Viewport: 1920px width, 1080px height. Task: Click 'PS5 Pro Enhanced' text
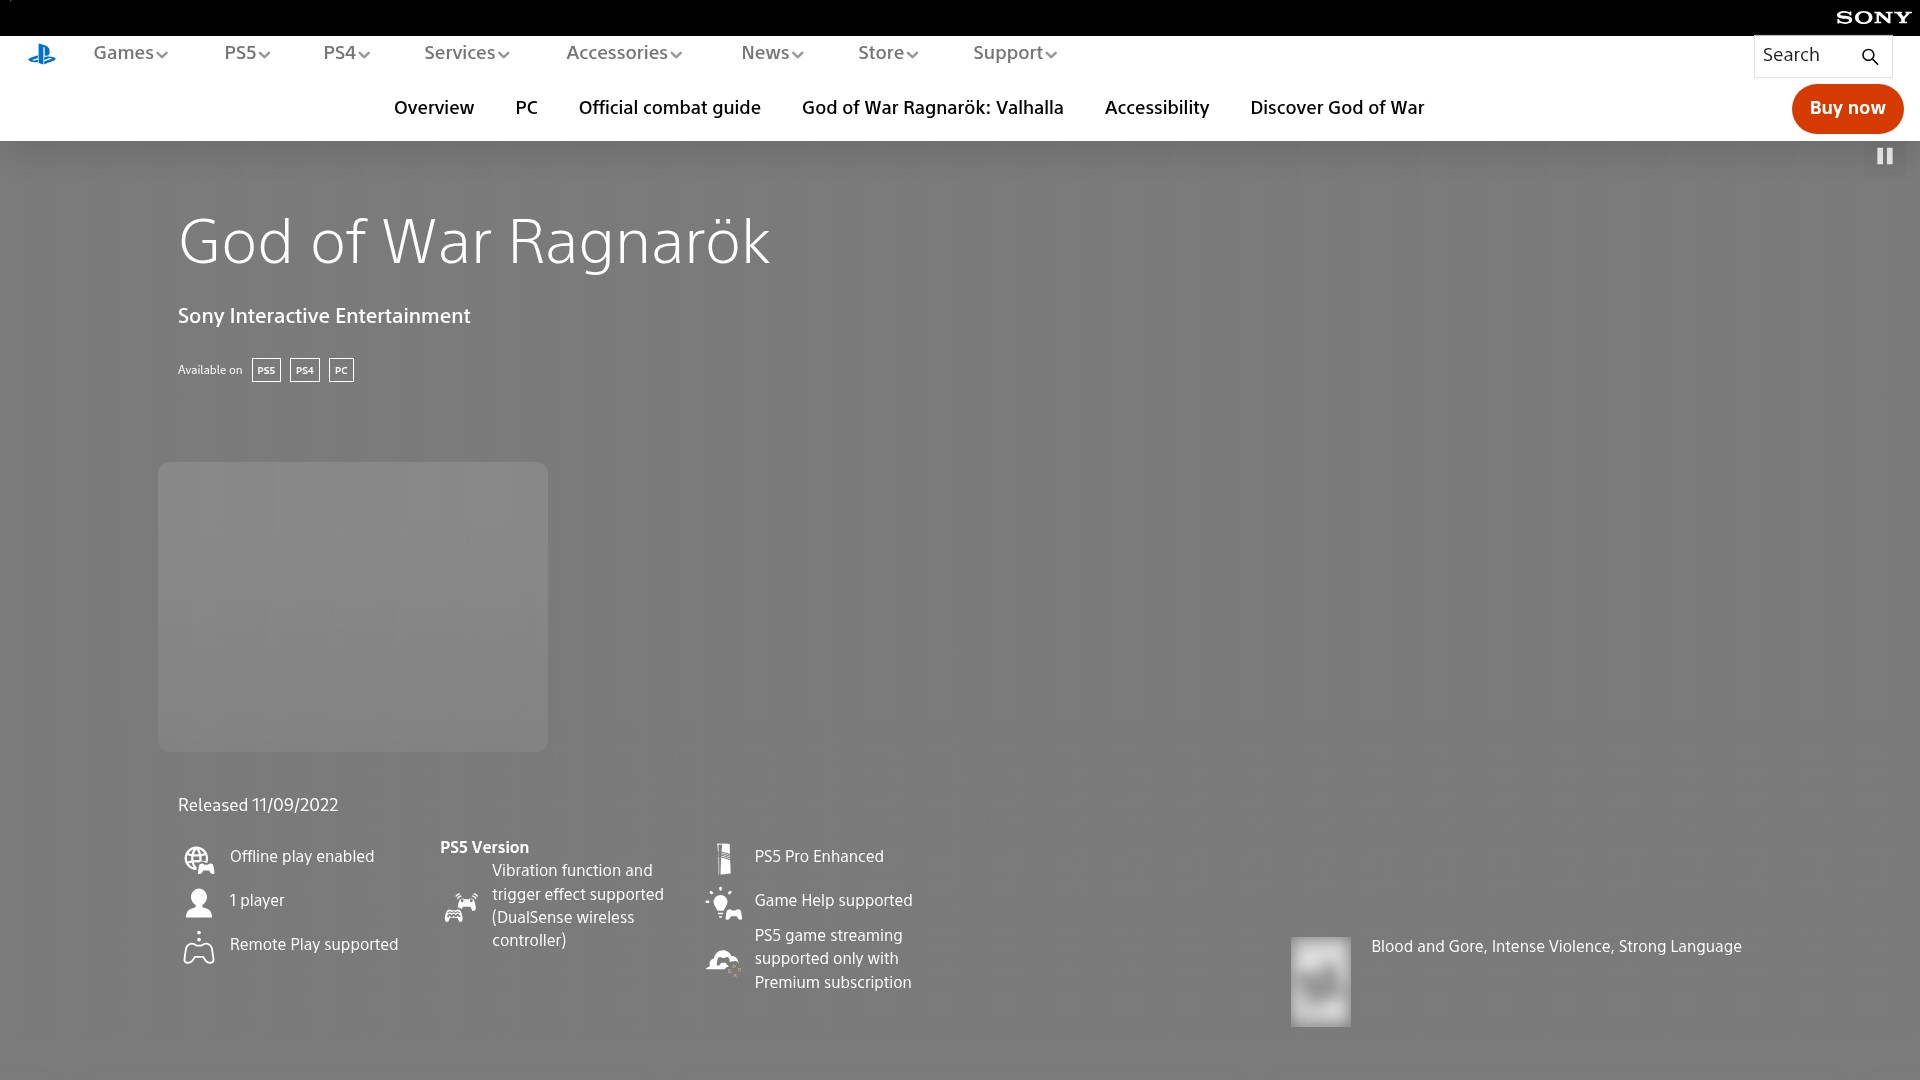point(819,857)
